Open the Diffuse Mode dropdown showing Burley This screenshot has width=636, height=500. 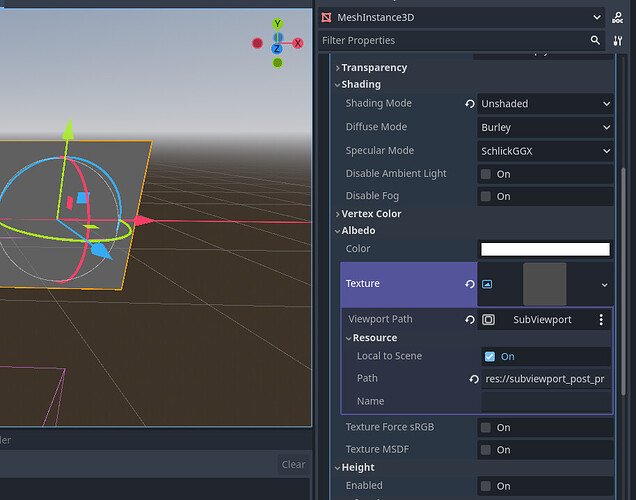pyautogui.click(x=545, y=128)
